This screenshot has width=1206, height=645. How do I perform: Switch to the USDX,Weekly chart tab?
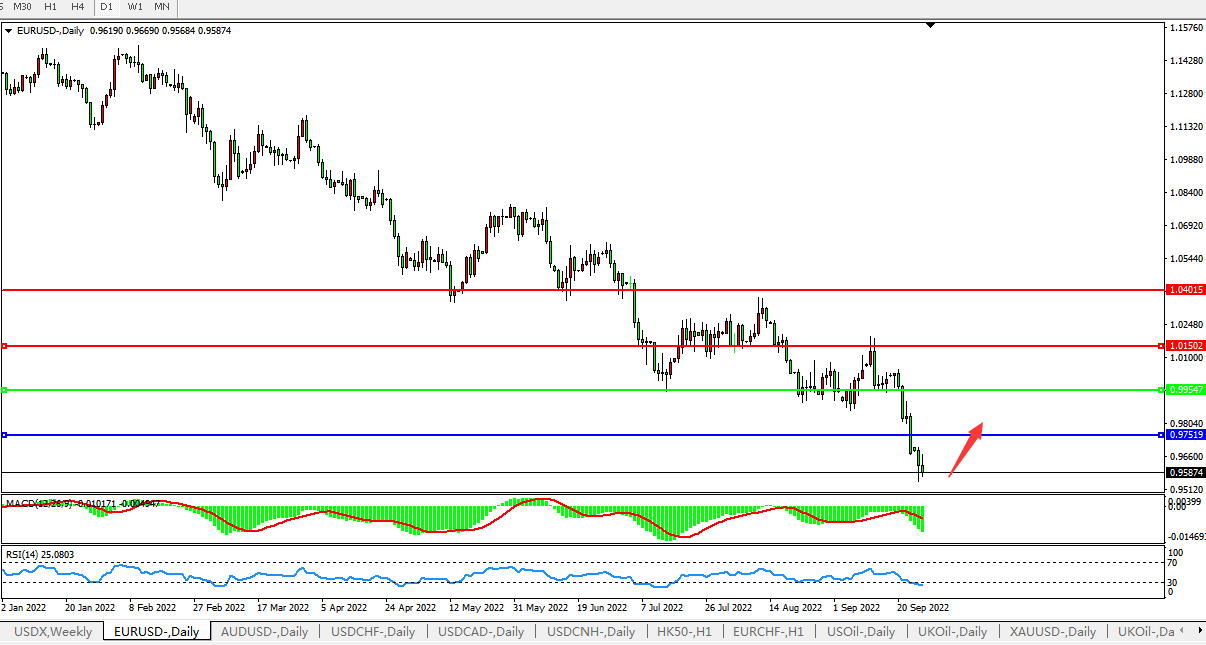(x=52, y=632)
